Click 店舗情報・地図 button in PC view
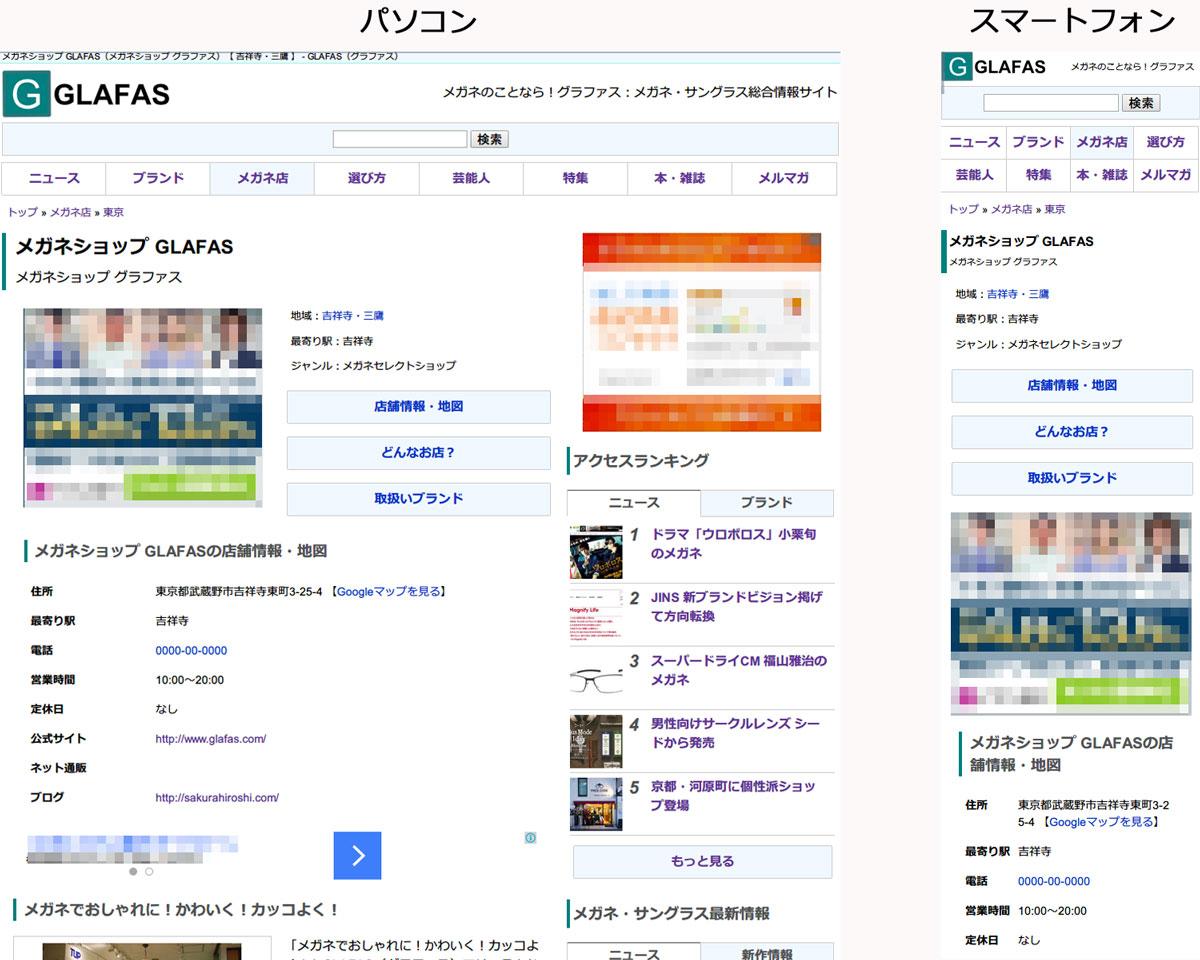This screenshot has width=1200, height=960. pos(418,407)
